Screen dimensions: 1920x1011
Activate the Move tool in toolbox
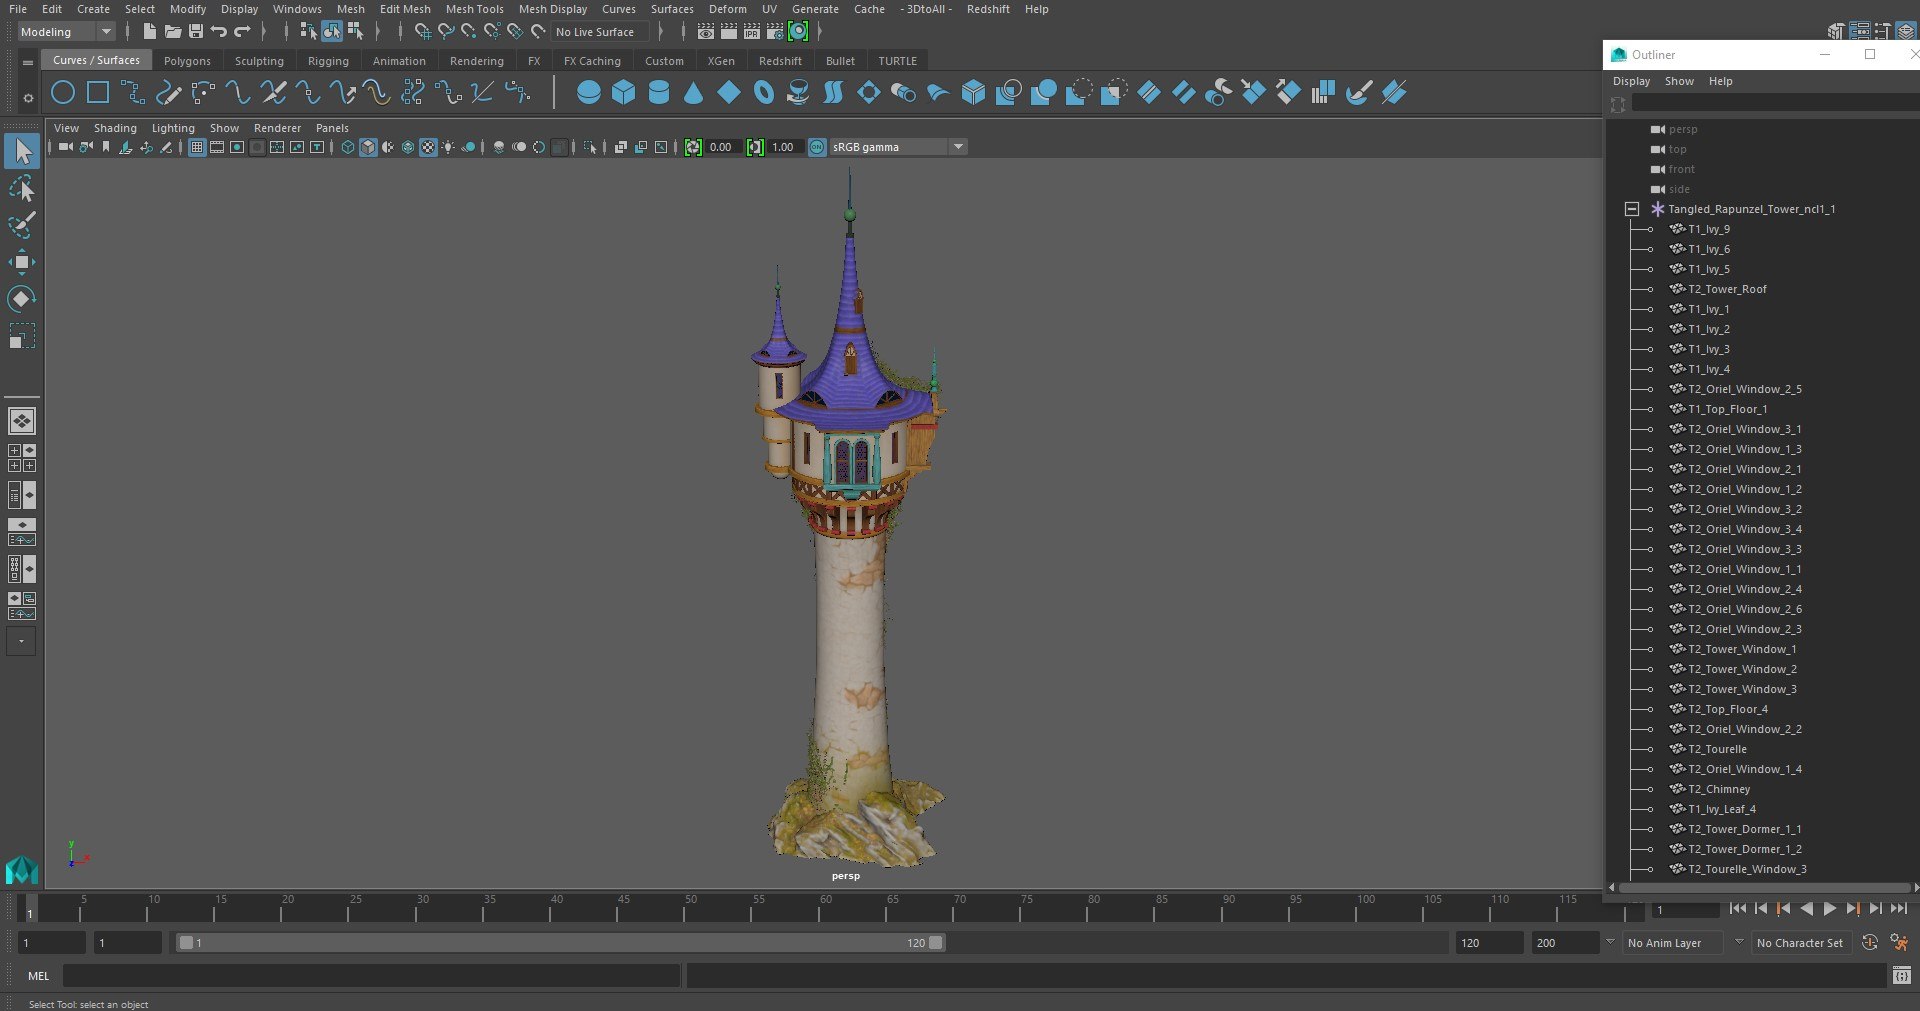pyautogui.click(x=22, y=262)
